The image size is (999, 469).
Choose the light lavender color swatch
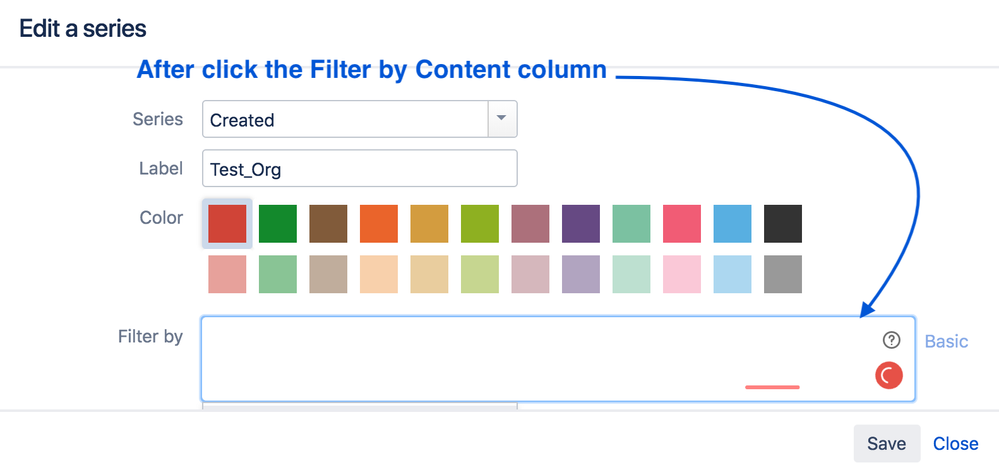pos(581,274)
